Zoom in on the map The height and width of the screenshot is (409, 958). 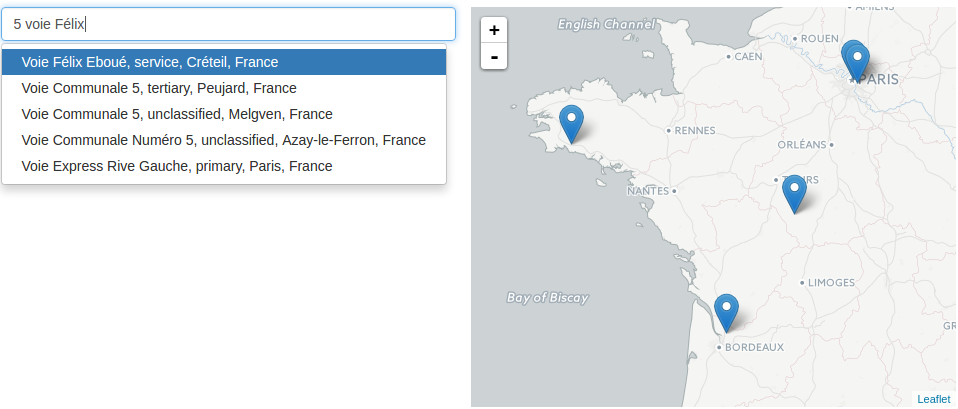coord(494,30)
